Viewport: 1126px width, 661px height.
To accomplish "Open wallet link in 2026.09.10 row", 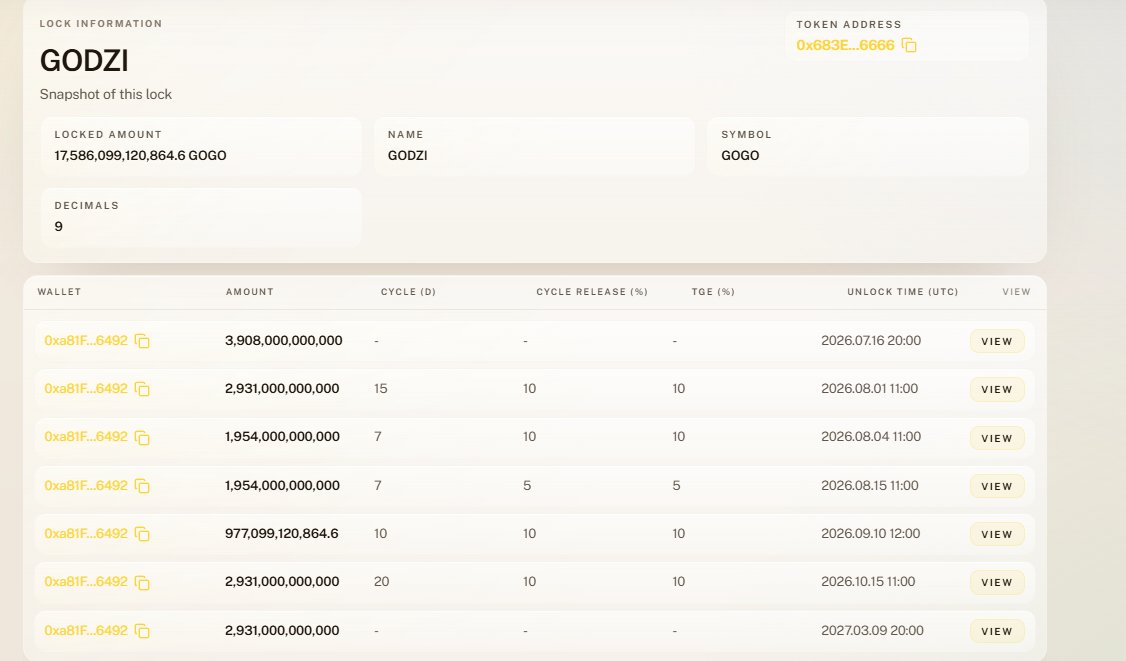I will [x=85, y=534].
